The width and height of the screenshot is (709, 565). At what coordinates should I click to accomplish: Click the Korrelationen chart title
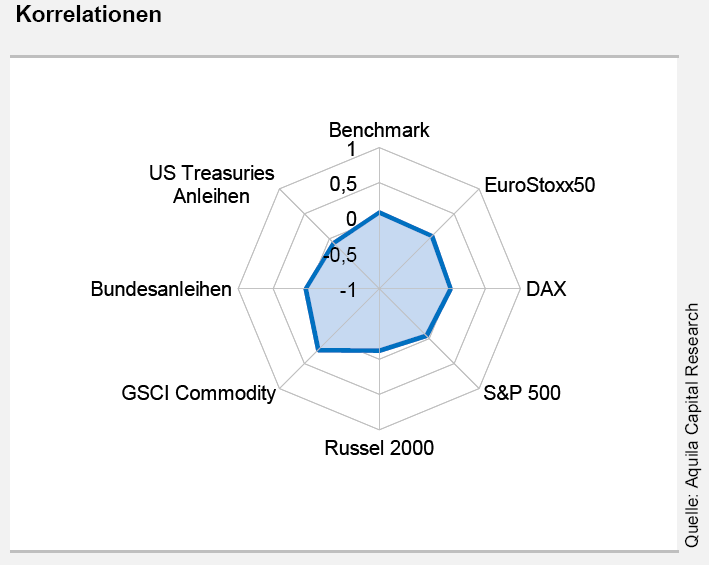89,17
